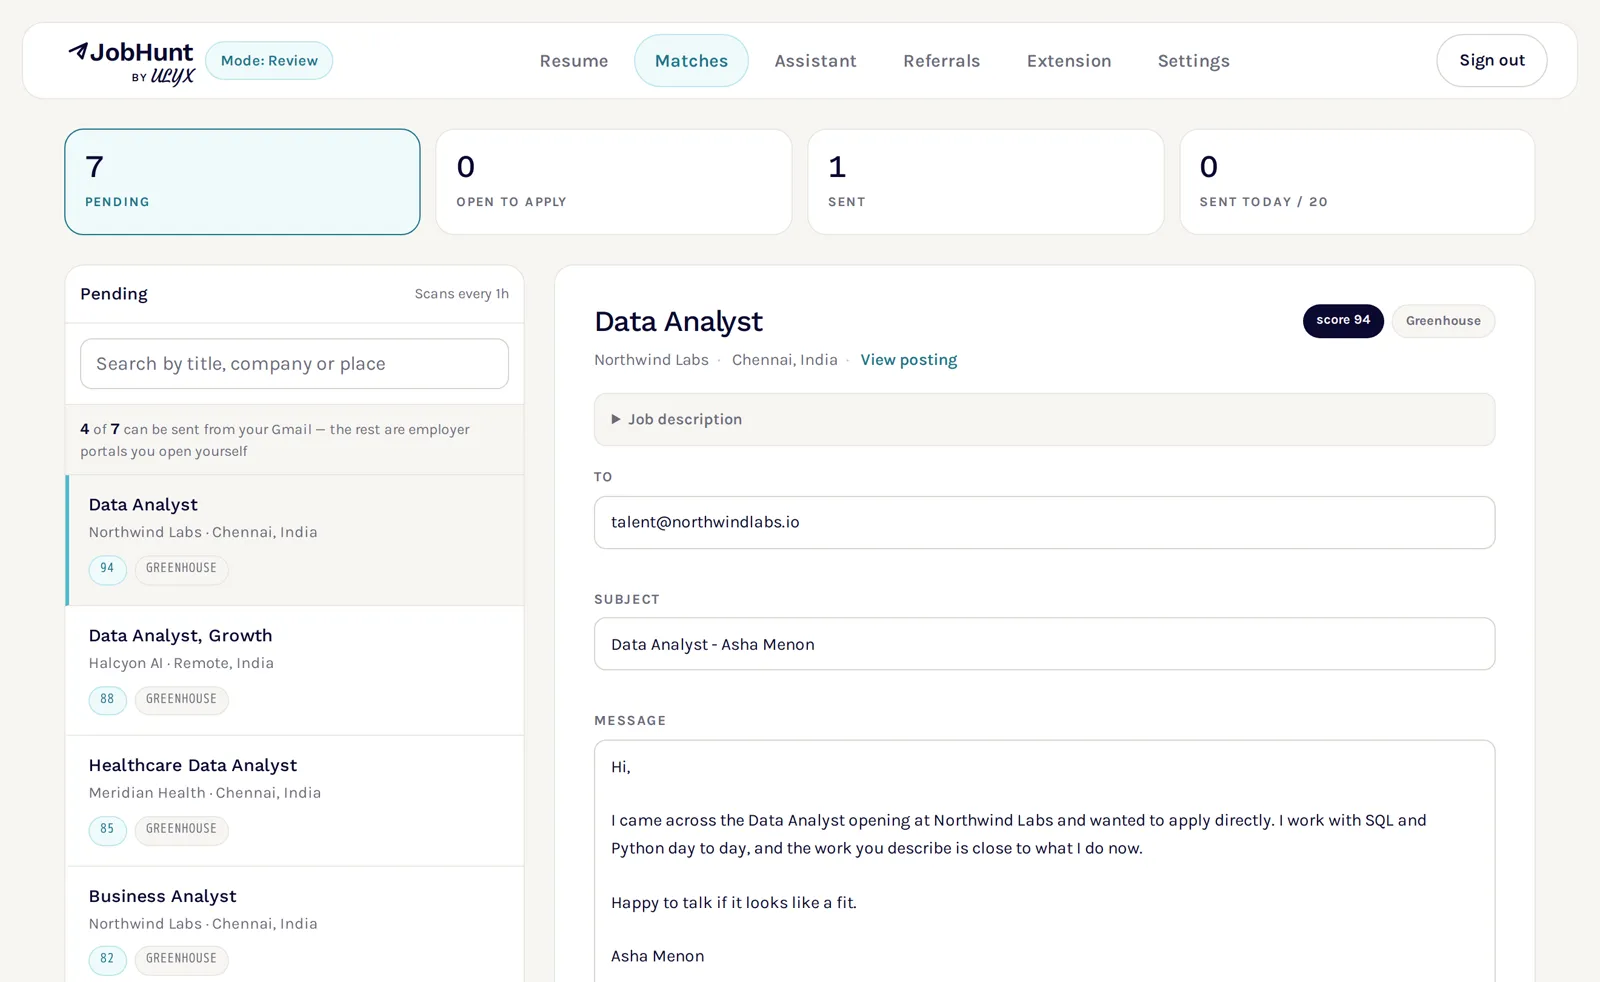
Task: Click the Pending list heading
Action: (114, 294)
